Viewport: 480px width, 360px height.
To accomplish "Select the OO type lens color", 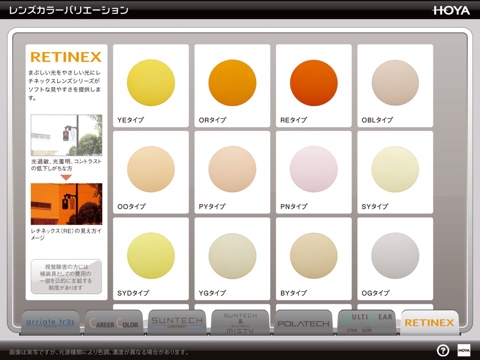I will tap(151, 172).
